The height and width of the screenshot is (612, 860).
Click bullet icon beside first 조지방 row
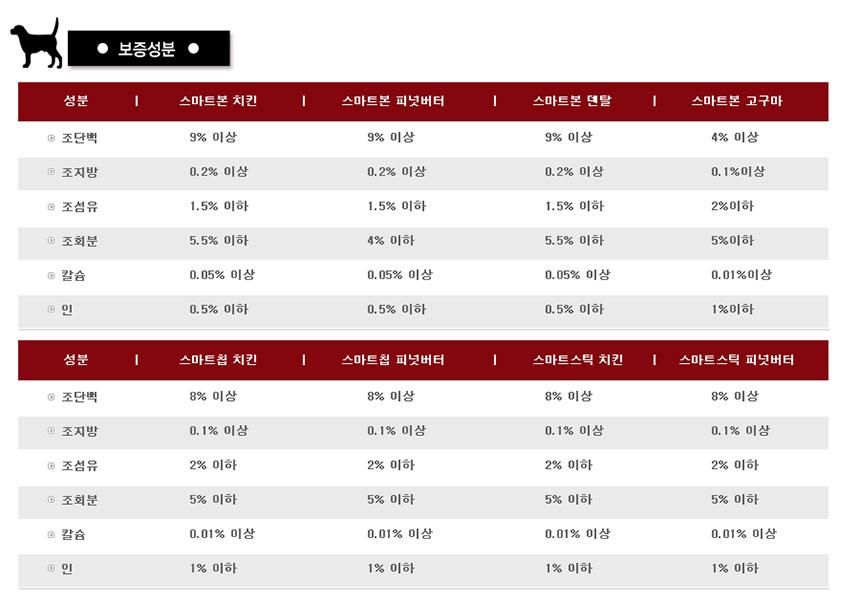[x=52, y=172]
